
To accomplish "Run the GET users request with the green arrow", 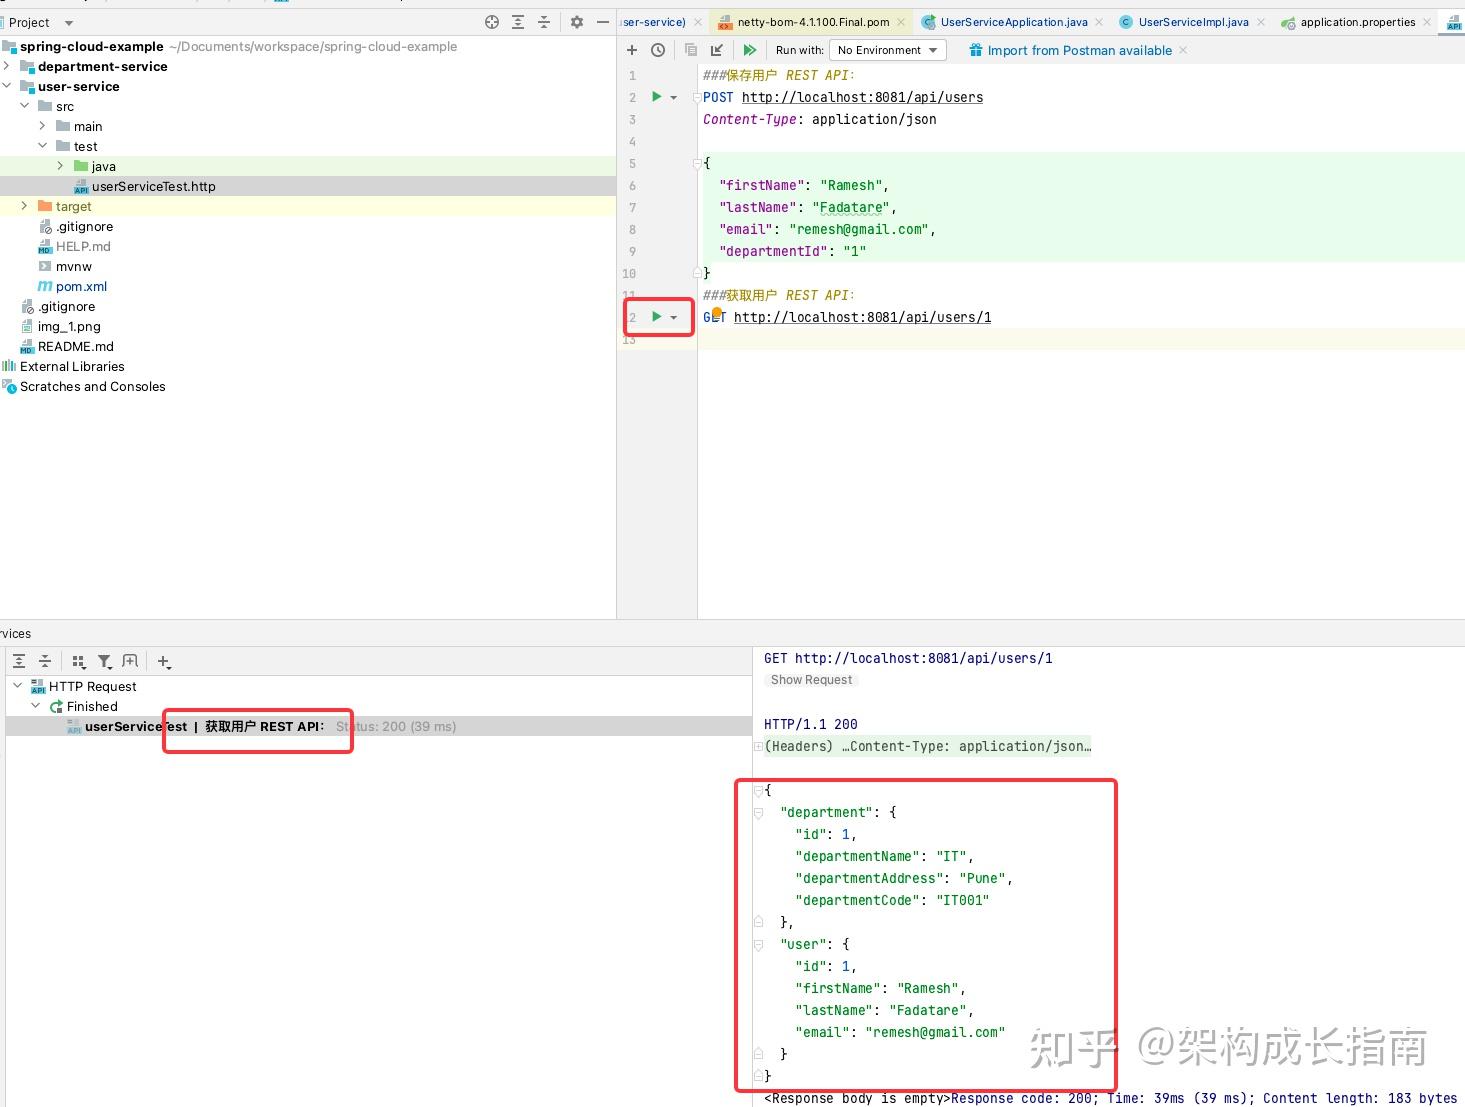I will (x=656, y=317).
